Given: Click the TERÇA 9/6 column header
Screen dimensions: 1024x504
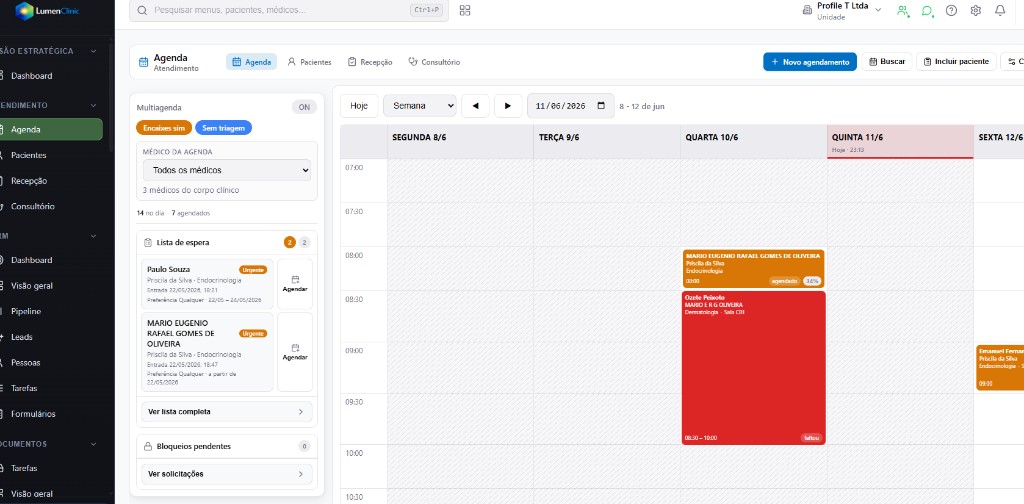Looking at the screenshot, I should pyautogui.click(x=607, y=141).
